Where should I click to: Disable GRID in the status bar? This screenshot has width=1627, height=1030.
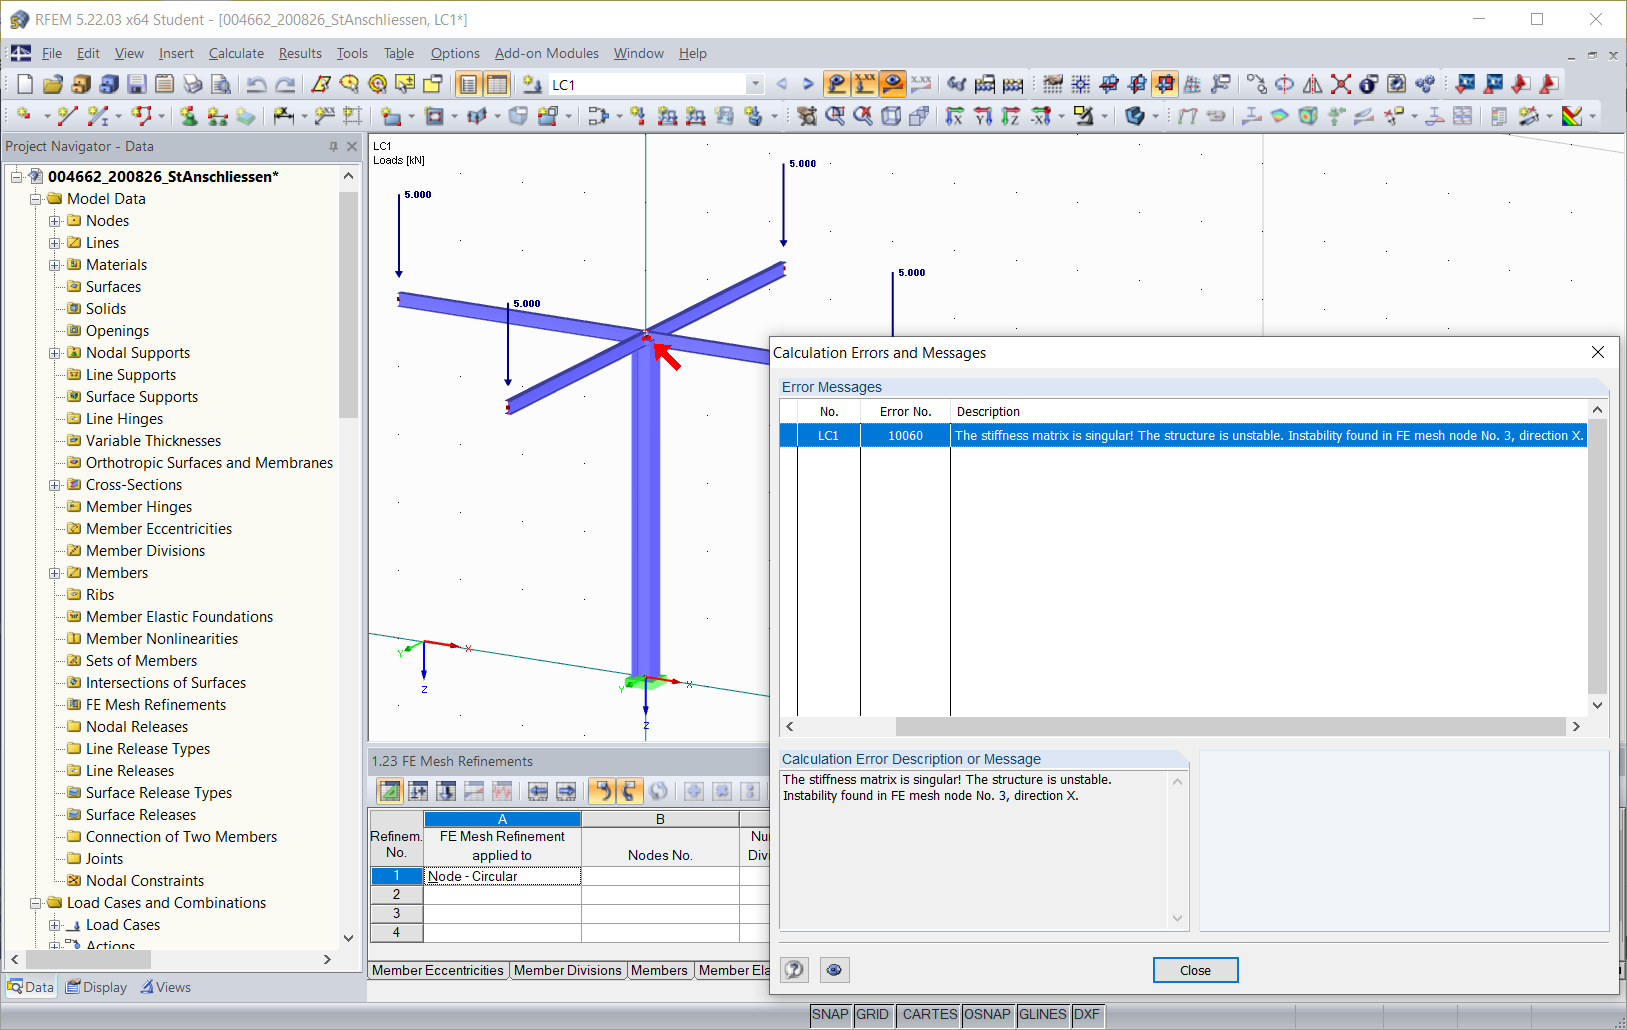(x=873, y=1015)
